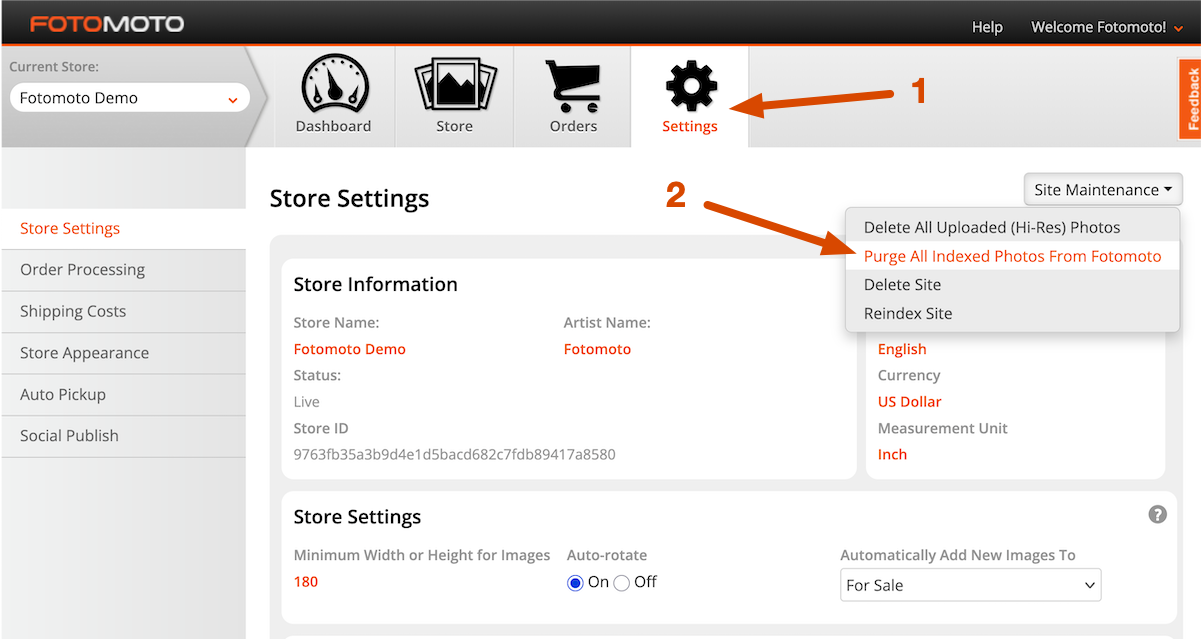The image size is (1201, 640).
Task: Open the Welcome Fotomoto user menu
Action: click(1105, 27)
